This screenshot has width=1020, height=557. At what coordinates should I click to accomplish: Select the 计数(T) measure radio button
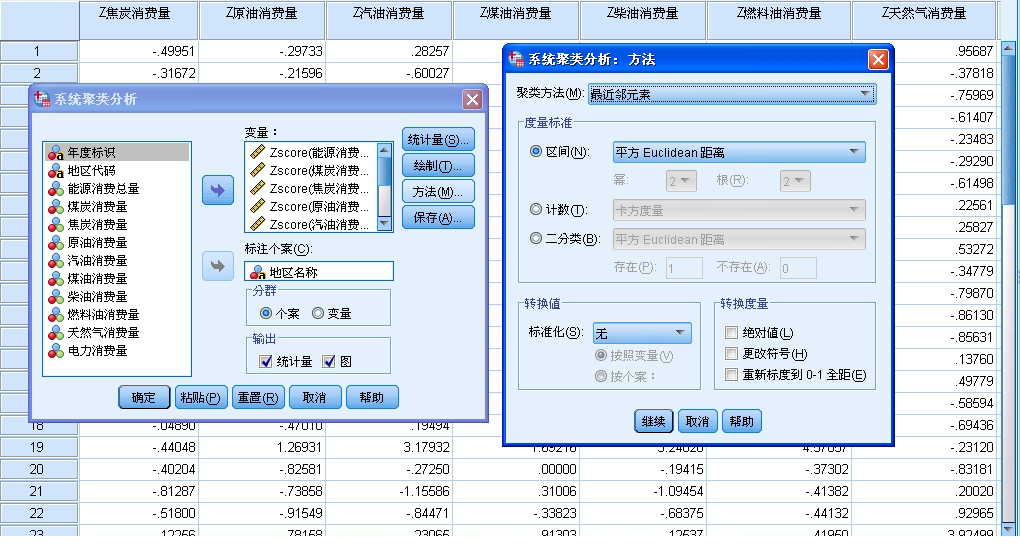tap(536, 209)
